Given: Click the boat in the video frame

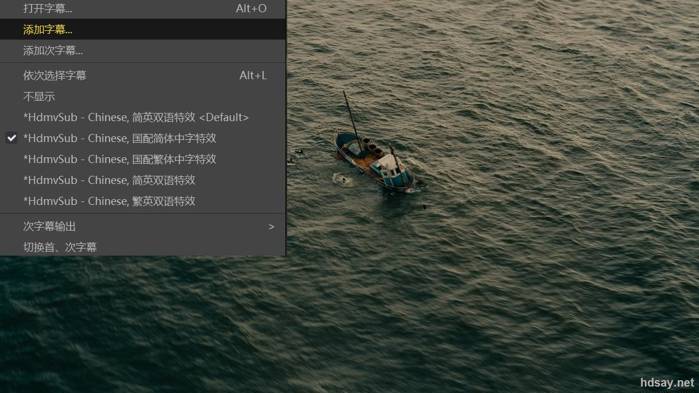Looking at the screenshot, I should 375,163.
